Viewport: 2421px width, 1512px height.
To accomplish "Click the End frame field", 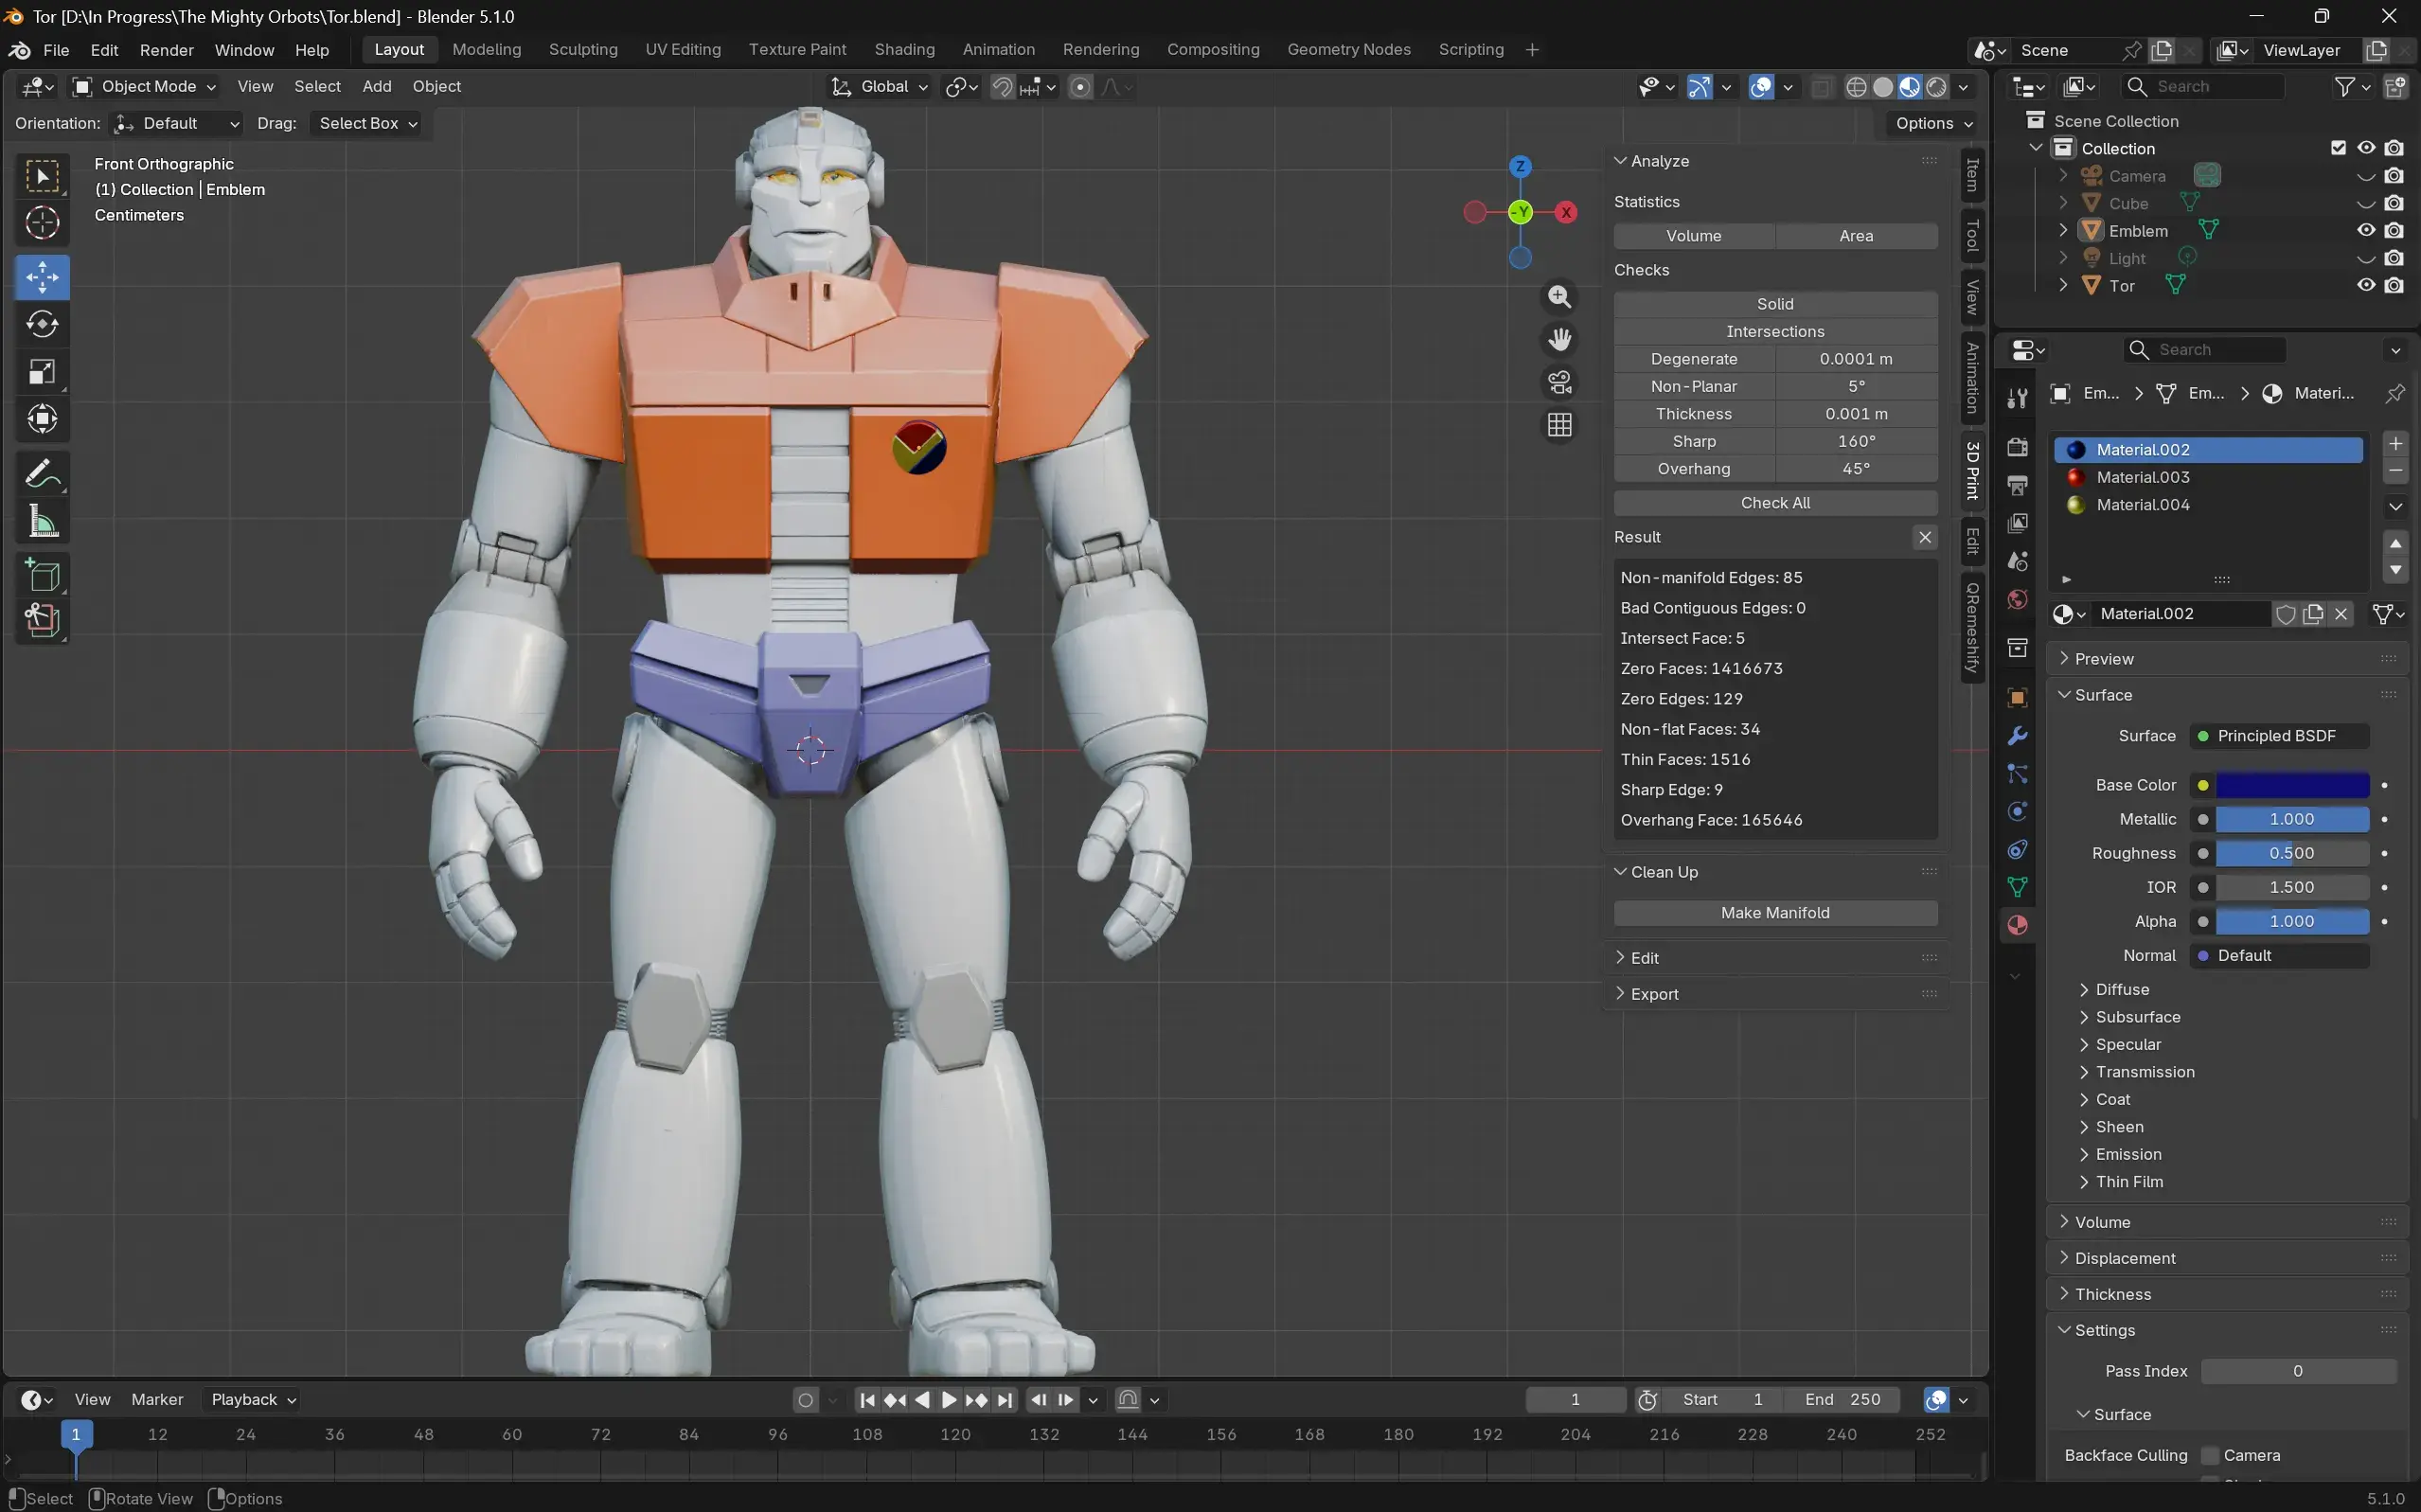I will click(1842, 1400).
